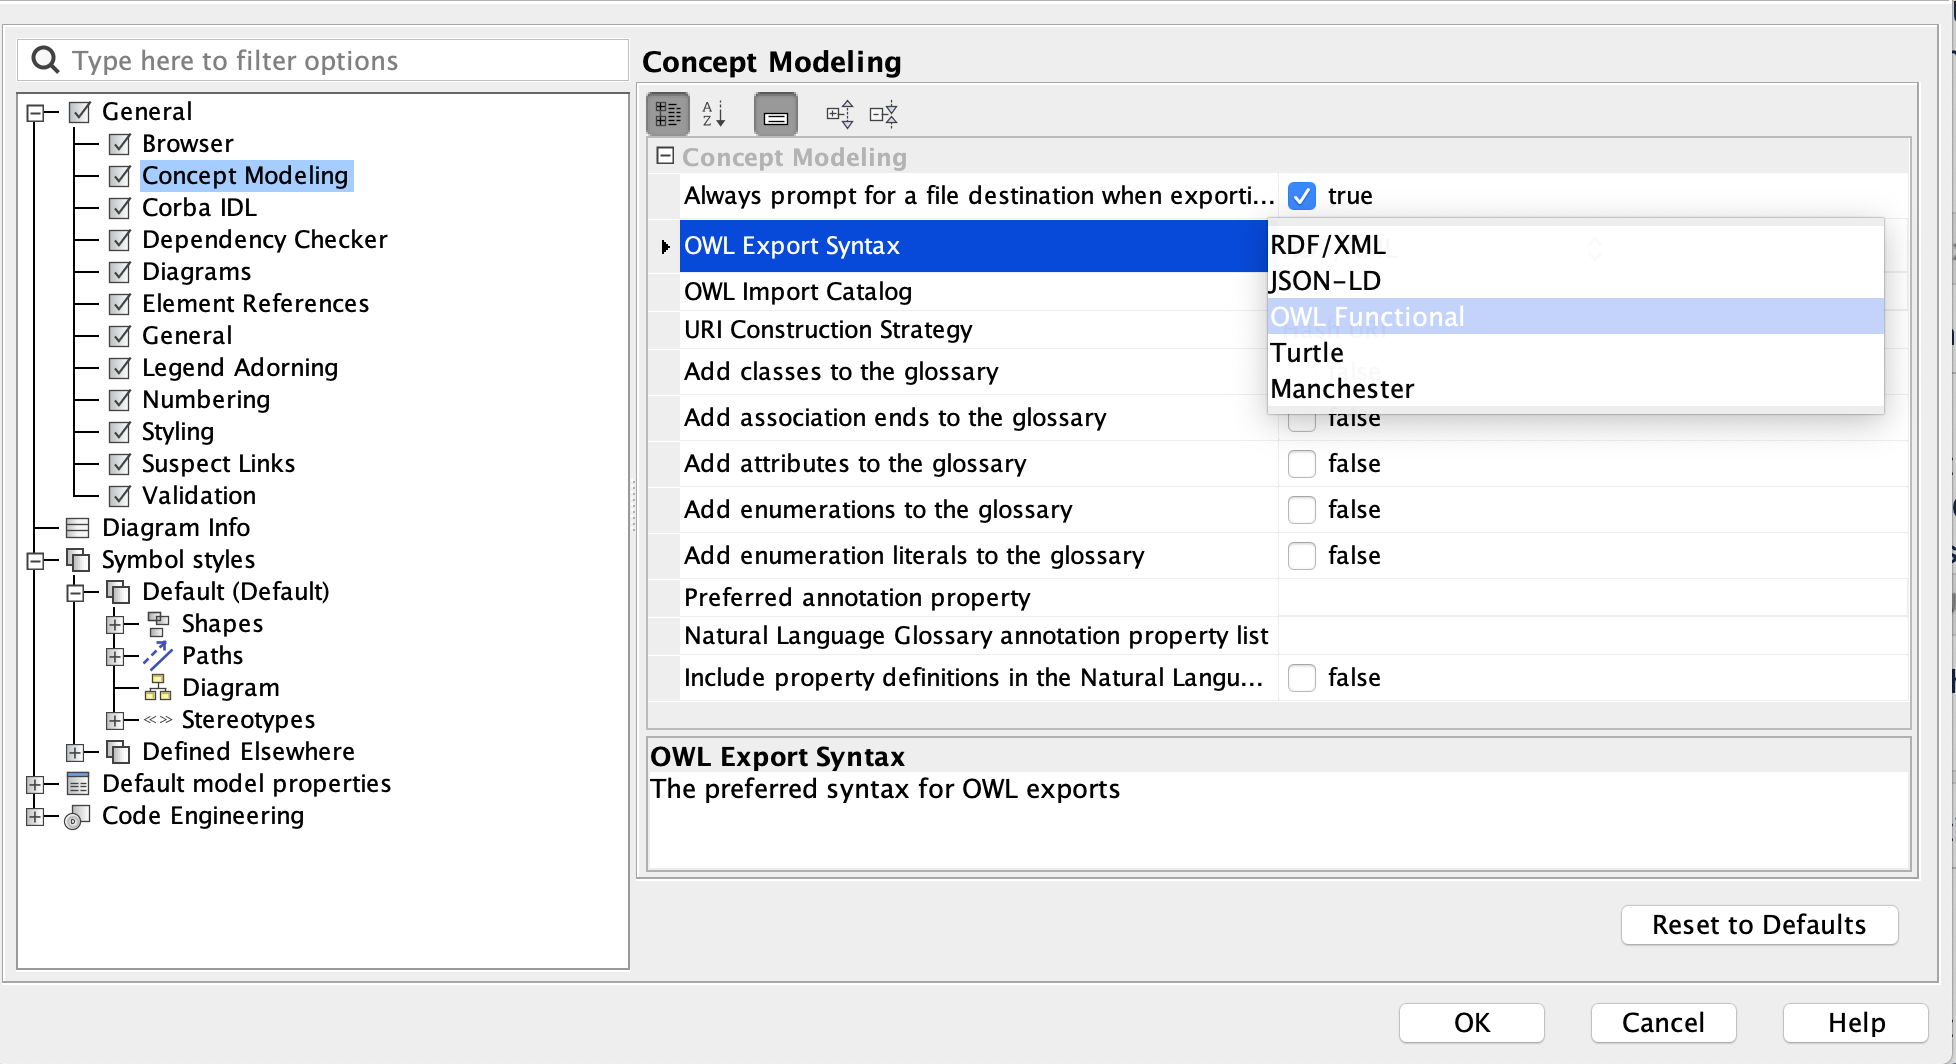
Task: Choose Turtle from the syntax list
Action: (1307, 353)
